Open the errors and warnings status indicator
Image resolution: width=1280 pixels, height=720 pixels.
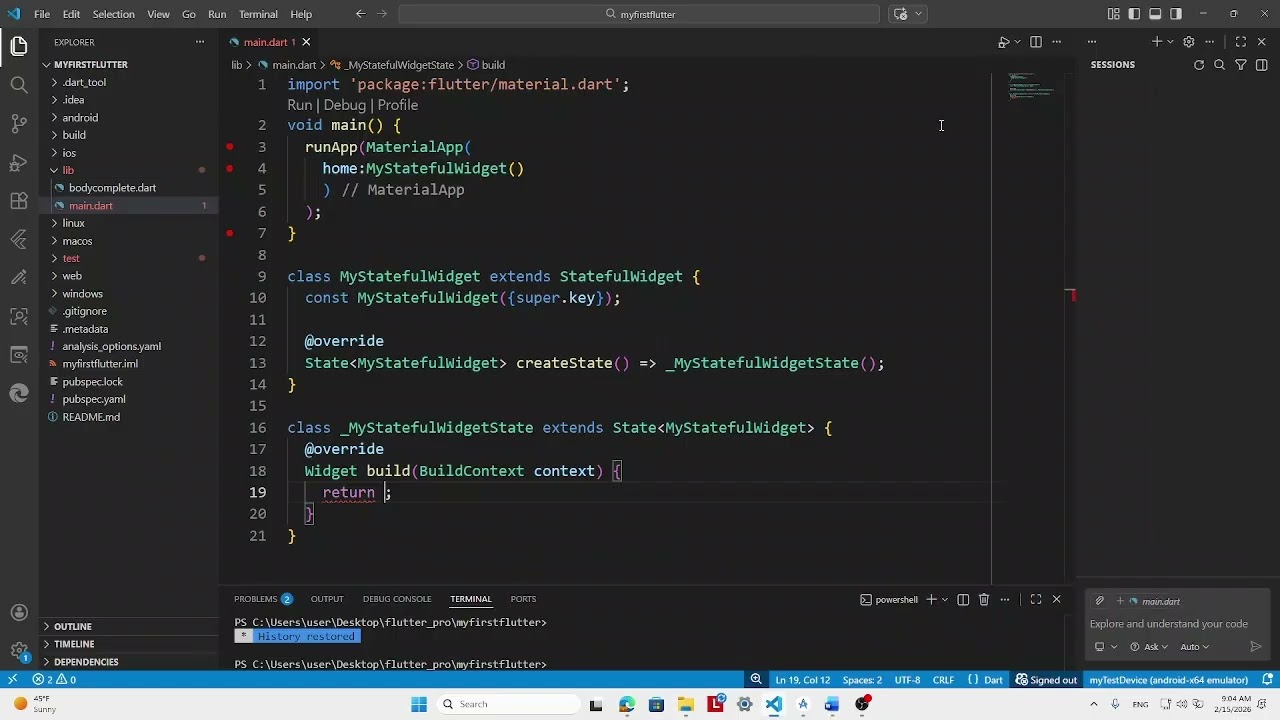[55, 680]
